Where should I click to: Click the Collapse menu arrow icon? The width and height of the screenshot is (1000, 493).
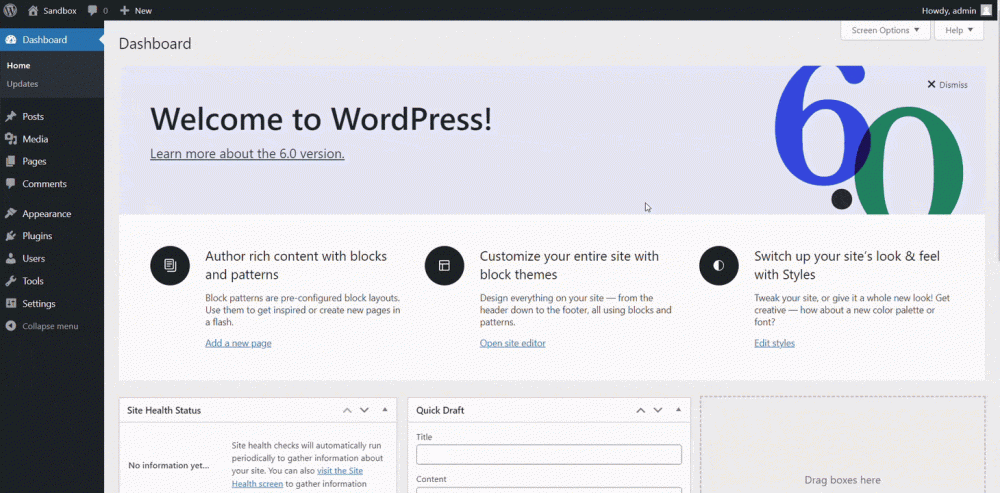(x=11, y=326)
